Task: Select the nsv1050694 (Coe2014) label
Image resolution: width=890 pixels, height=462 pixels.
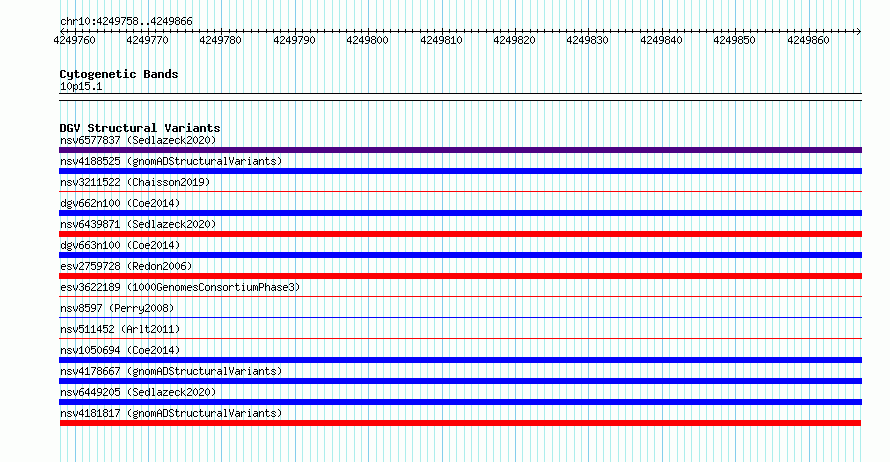Action: tap(120, 350)
